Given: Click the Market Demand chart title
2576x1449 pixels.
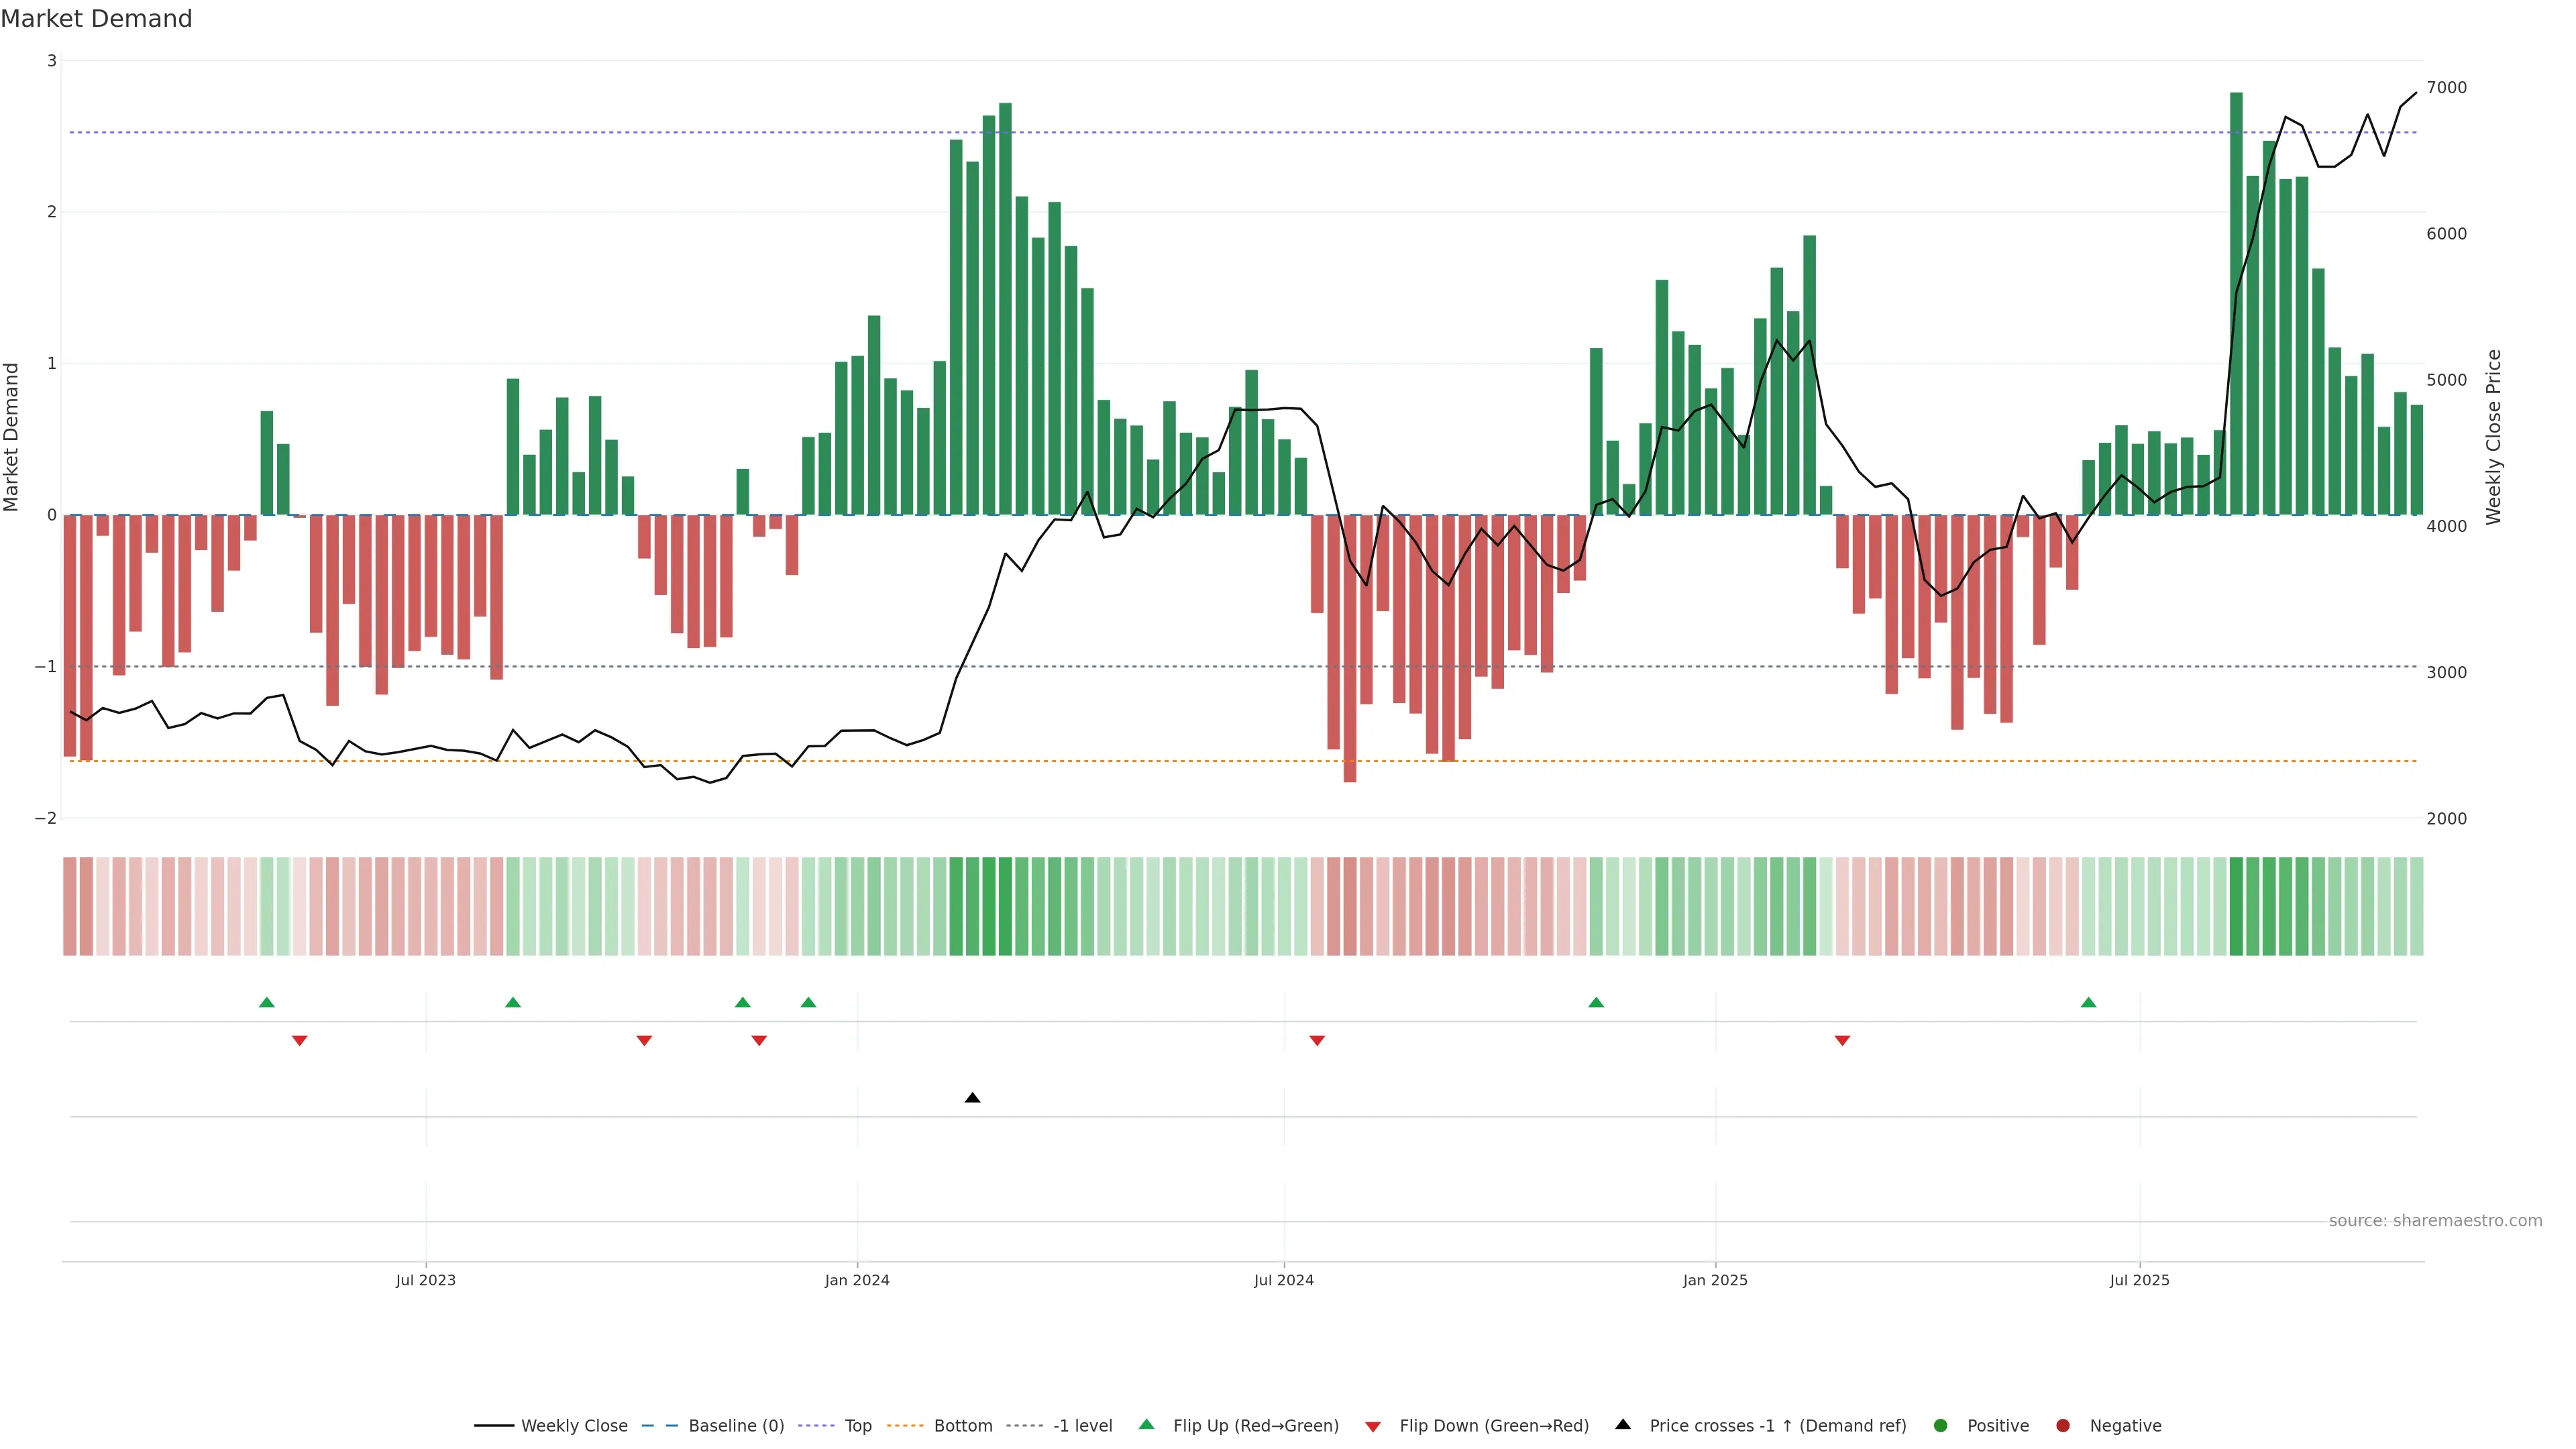Looking at the screenshot, I should click(96, 19).
